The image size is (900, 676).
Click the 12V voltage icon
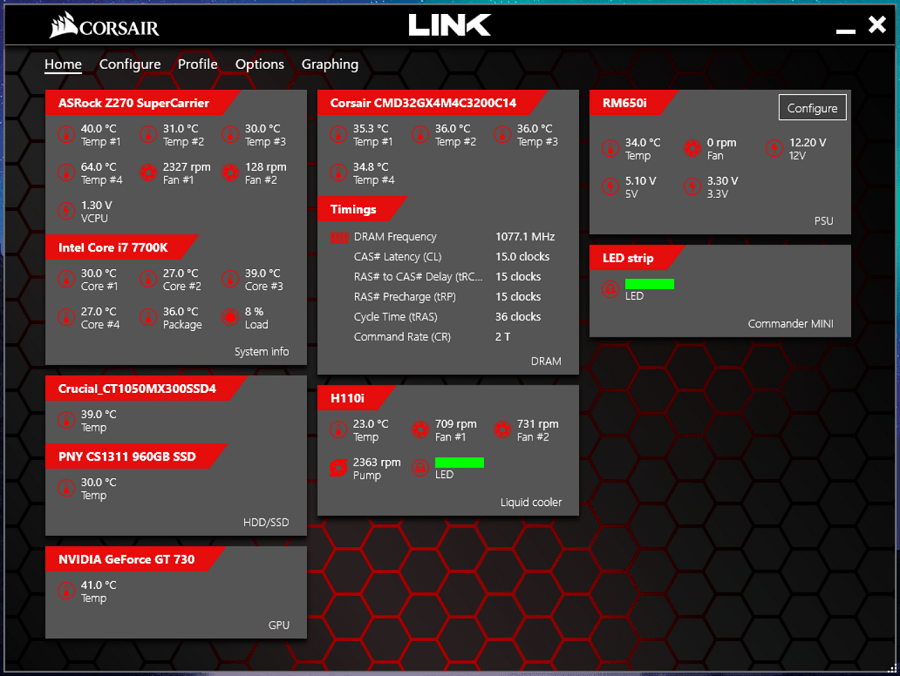click(x=775, y=149)
